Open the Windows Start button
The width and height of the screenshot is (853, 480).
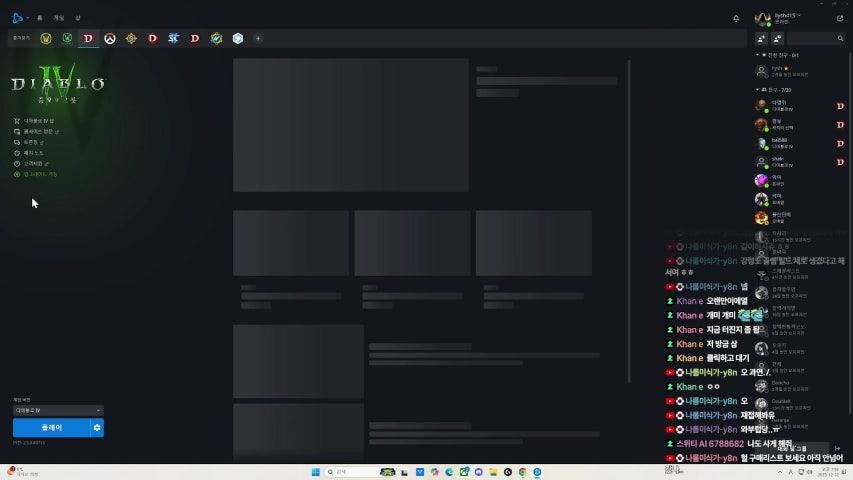(x=316, y=472)
